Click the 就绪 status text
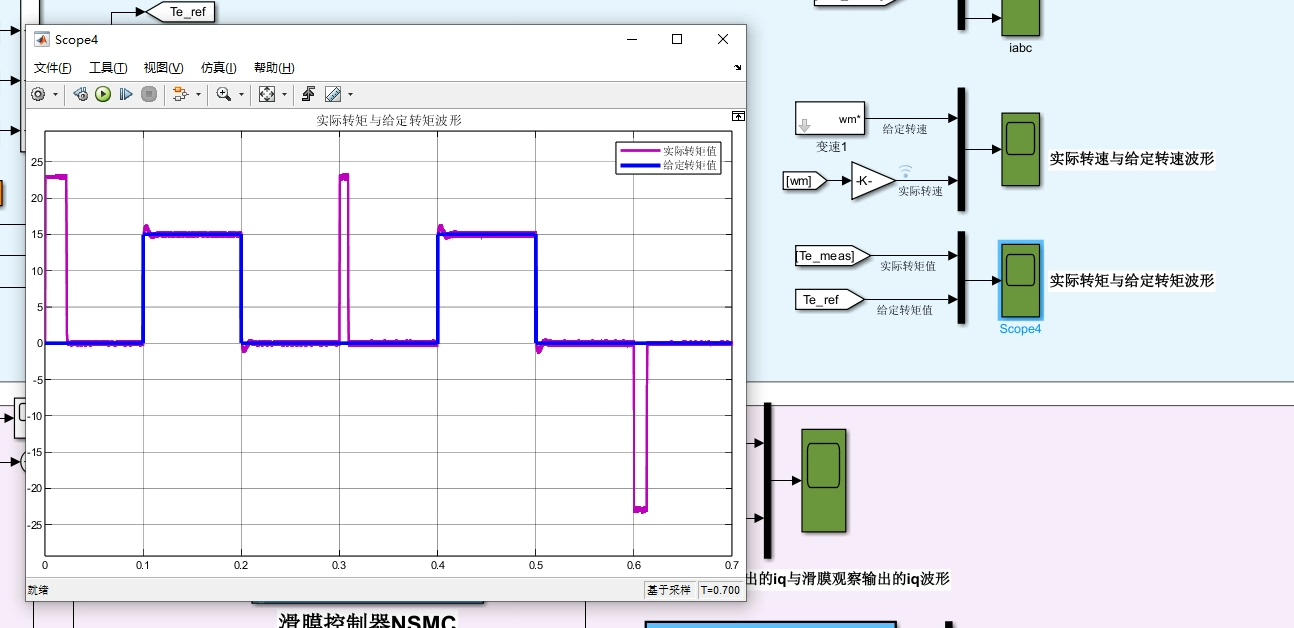 [37, 590]
